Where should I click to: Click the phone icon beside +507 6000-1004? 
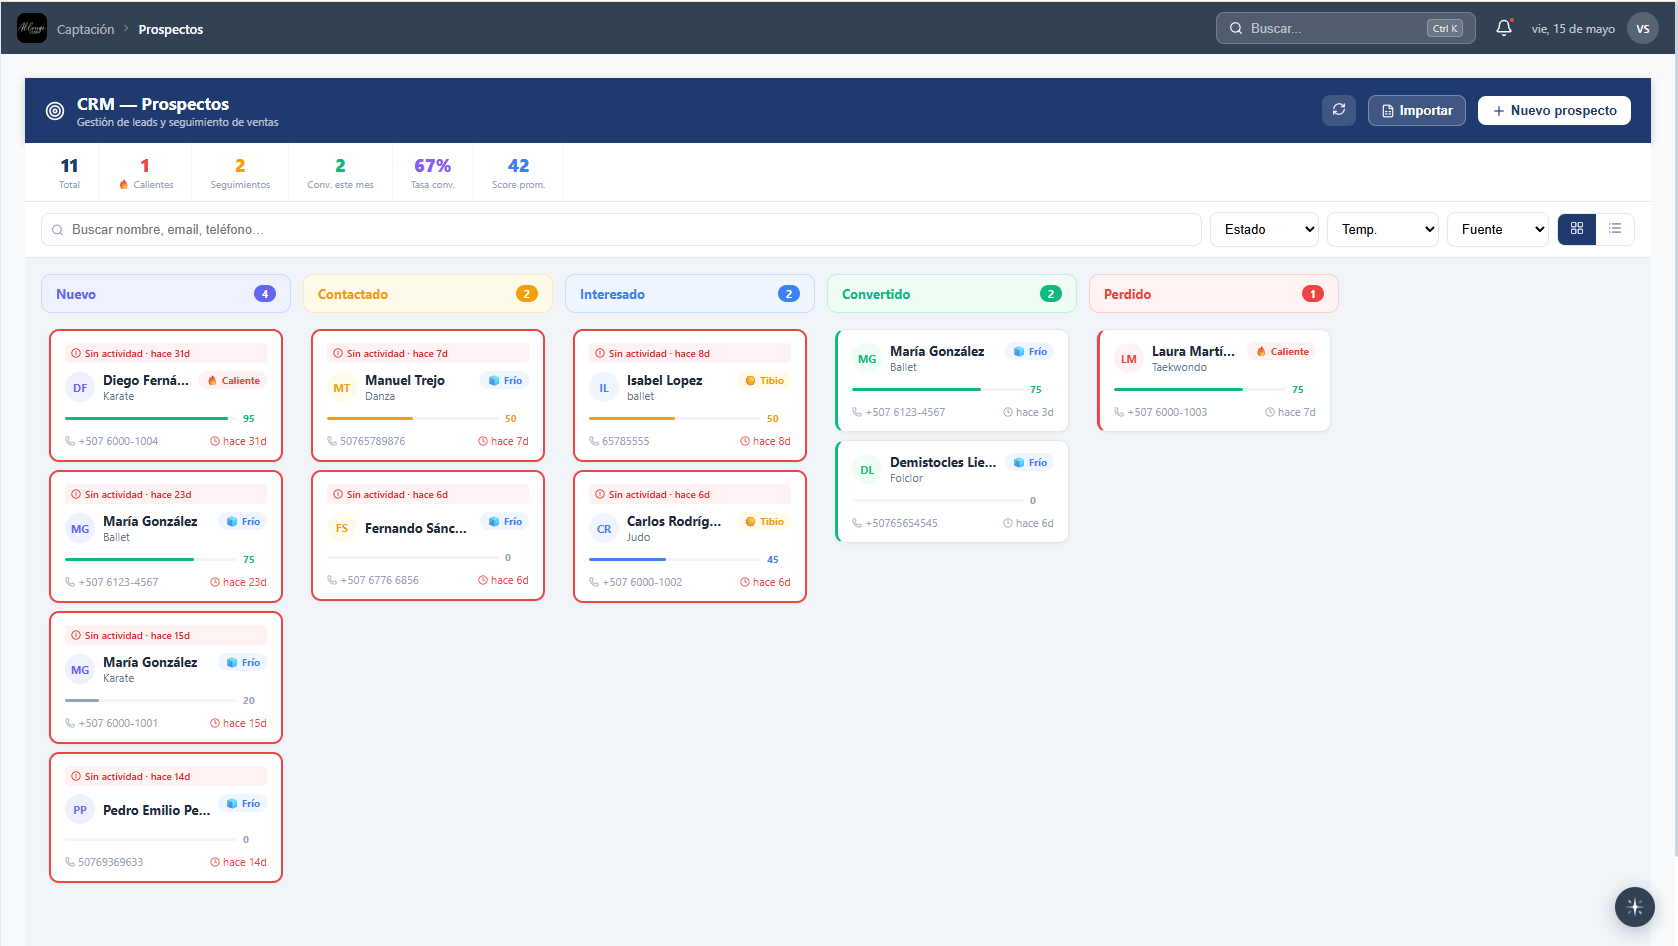pos(70,441)
